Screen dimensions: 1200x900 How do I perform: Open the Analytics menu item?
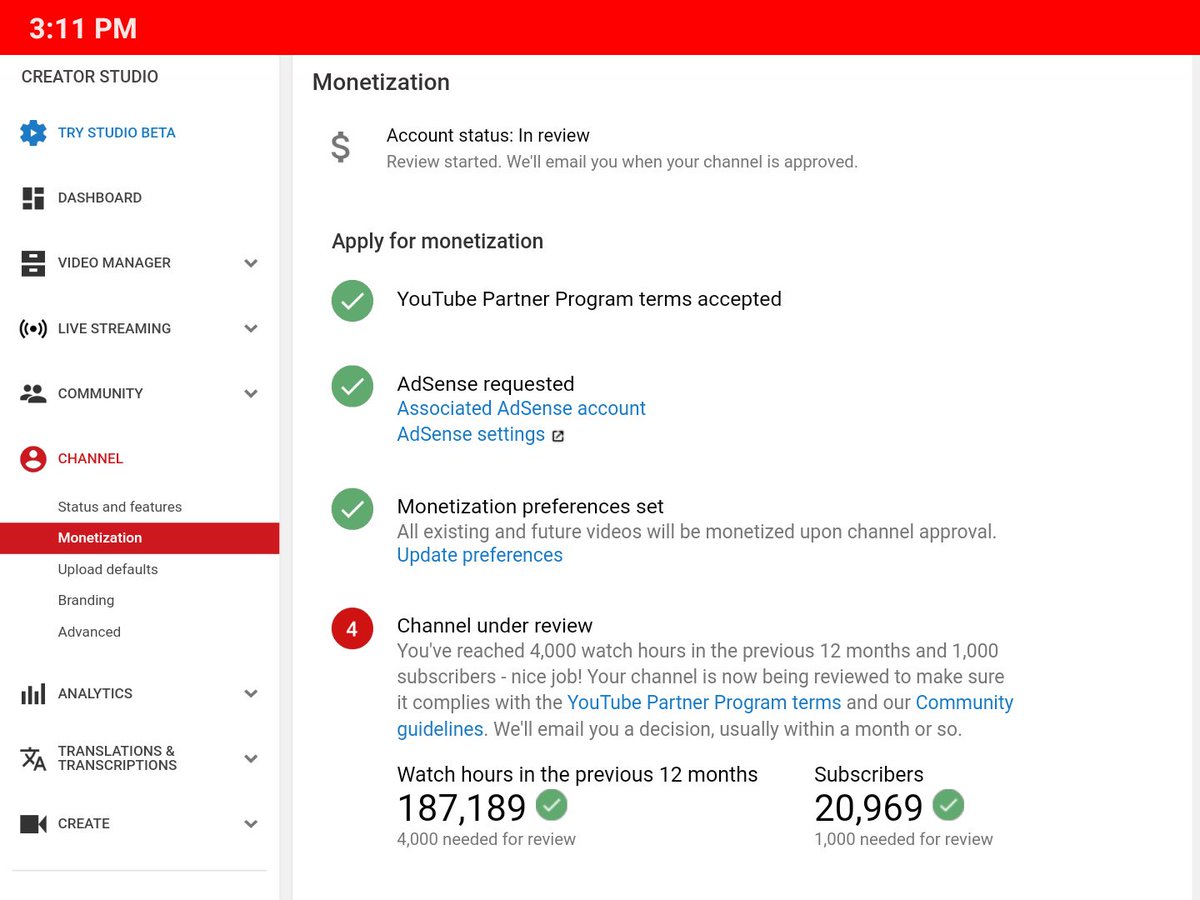(95, 693)
